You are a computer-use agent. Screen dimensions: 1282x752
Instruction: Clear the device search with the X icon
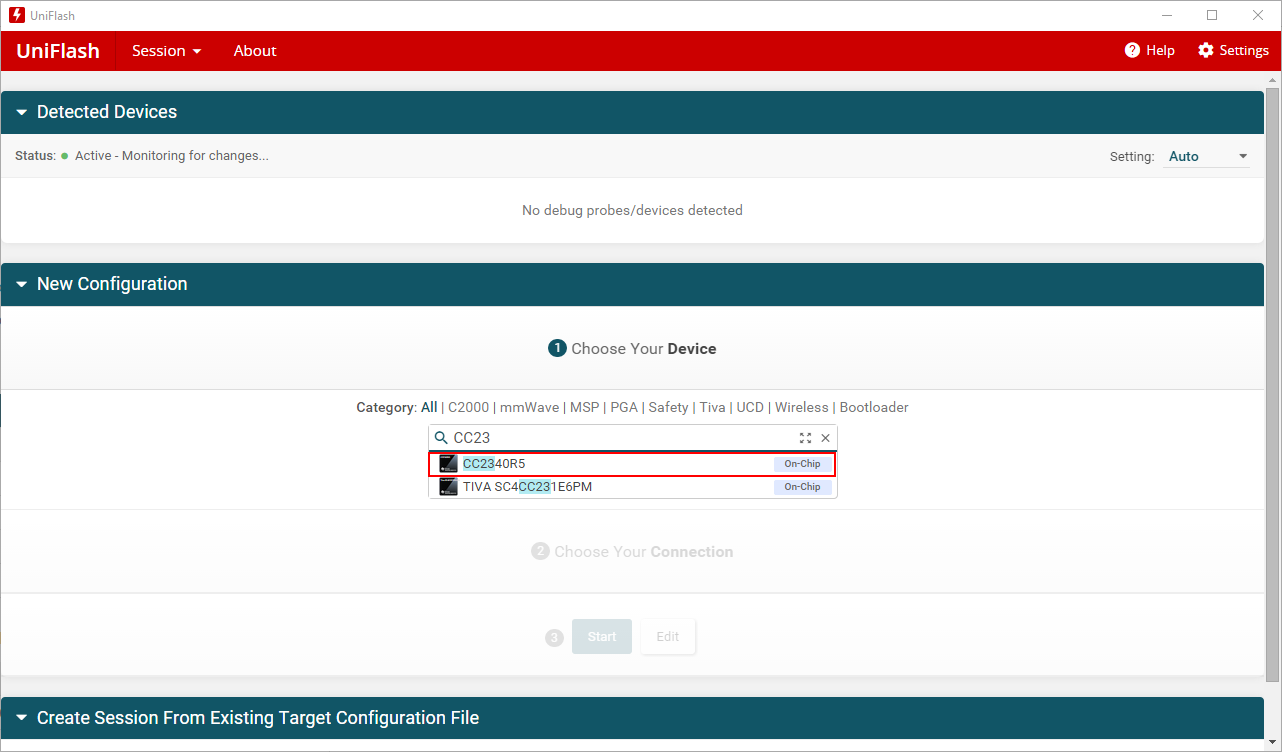pyautogui.click(x=825, y=438)
